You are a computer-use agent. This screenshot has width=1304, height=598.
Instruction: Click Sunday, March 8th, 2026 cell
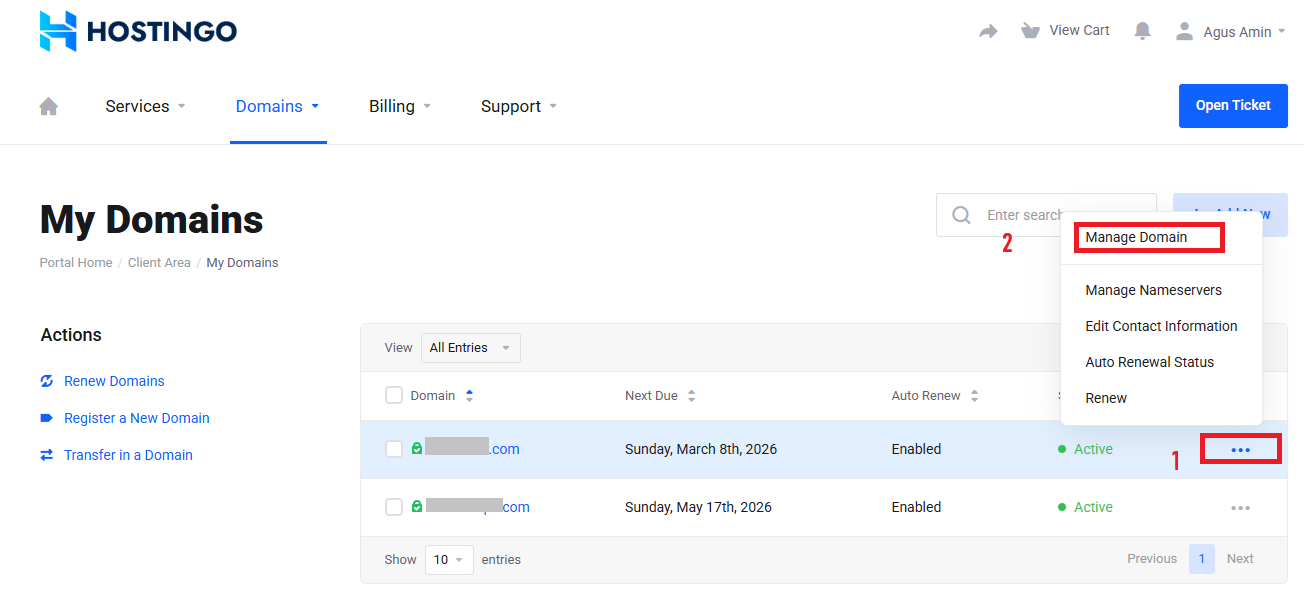coord(701,449)
